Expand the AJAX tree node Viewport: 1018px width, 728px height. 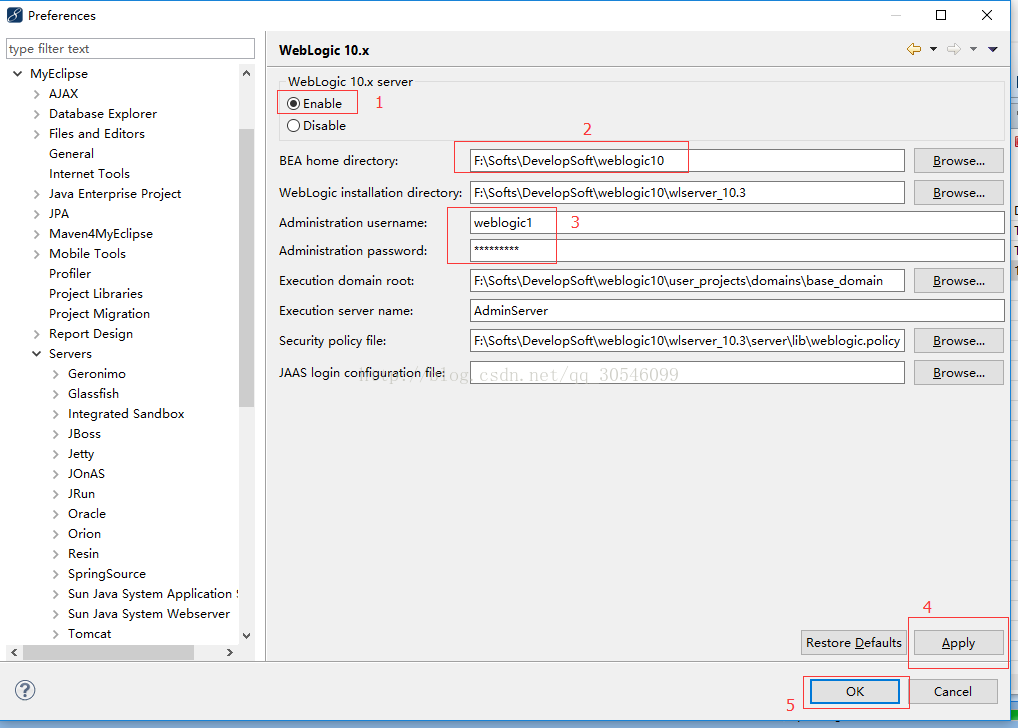[x=36, y=94]
